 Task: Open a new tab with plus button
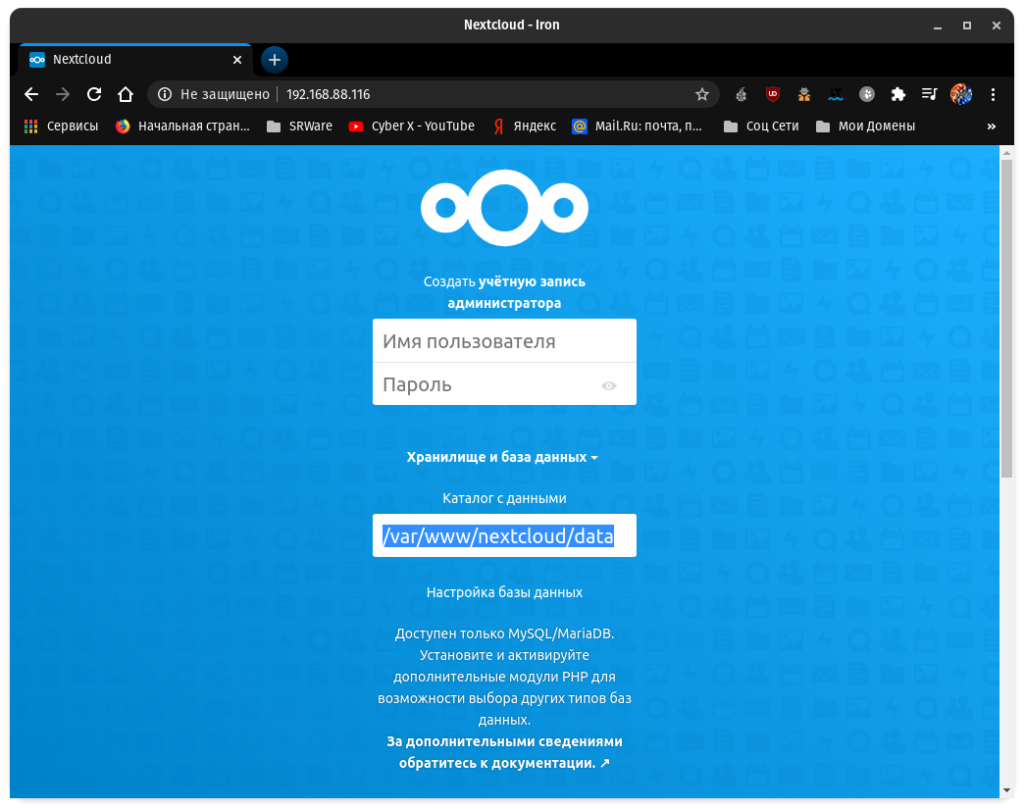(x=274, y=59)
